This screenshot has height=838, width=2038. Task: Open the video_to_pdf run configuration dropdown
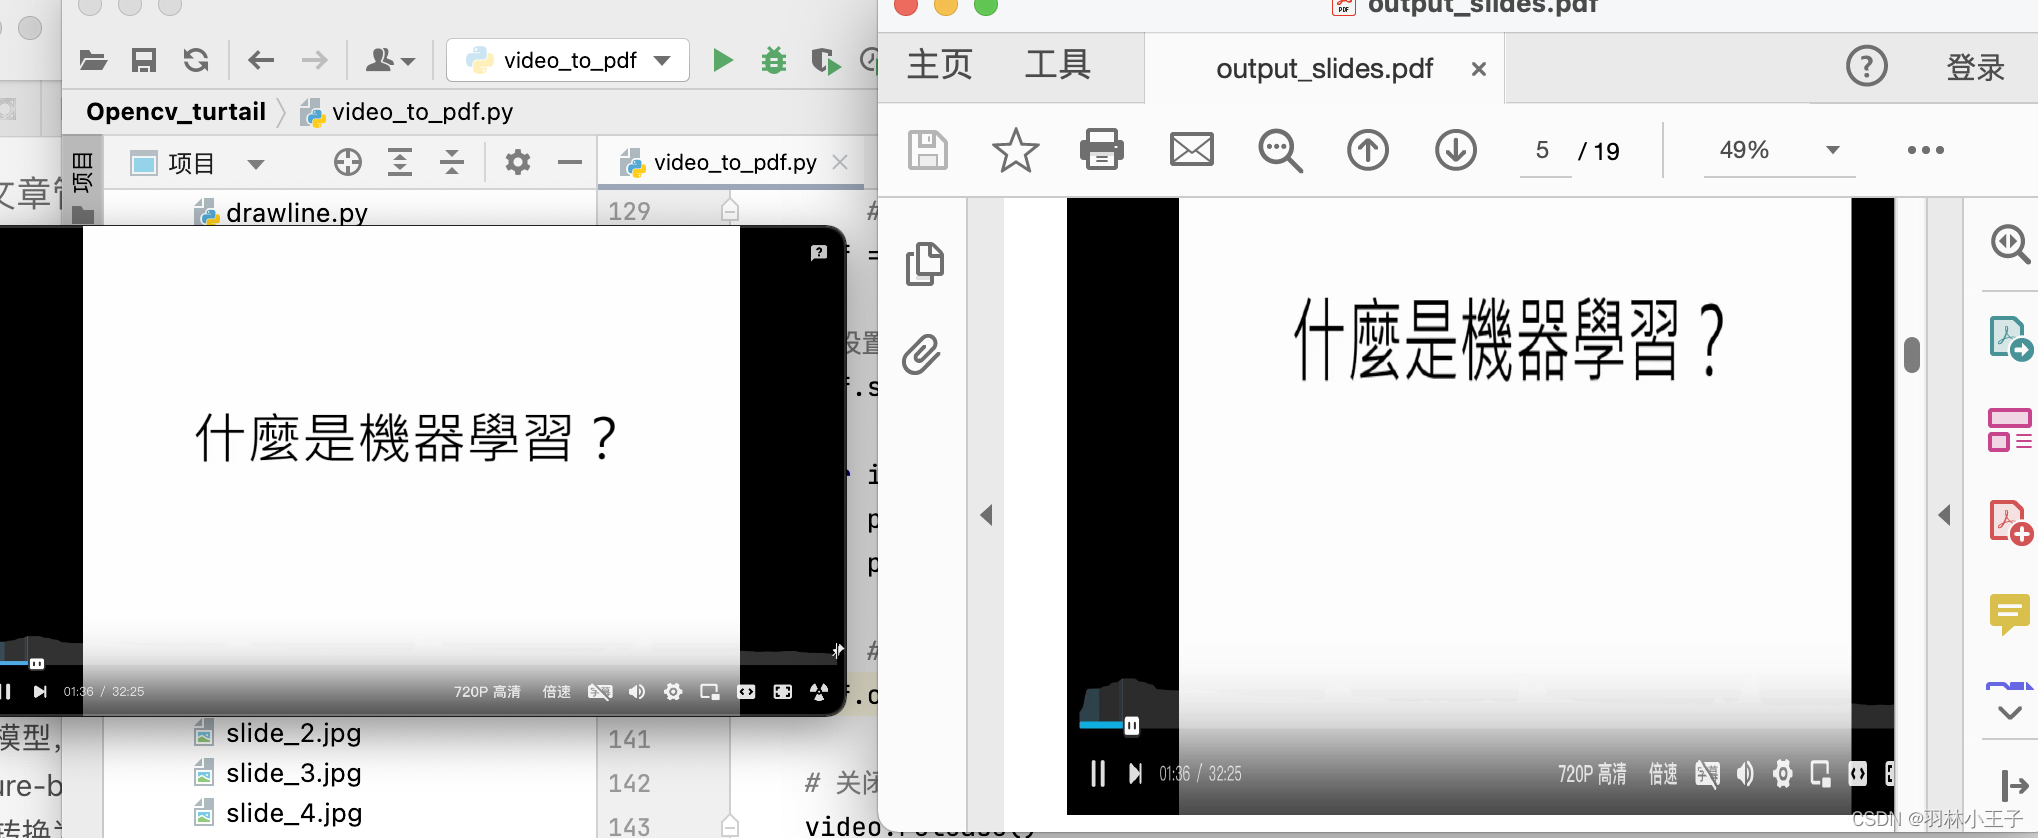click(x=568, y=60)
